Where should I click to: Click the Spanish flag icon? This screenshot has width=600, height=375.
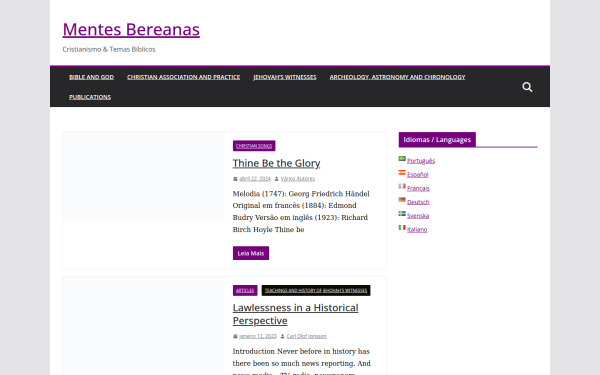(x=402, y=172)
